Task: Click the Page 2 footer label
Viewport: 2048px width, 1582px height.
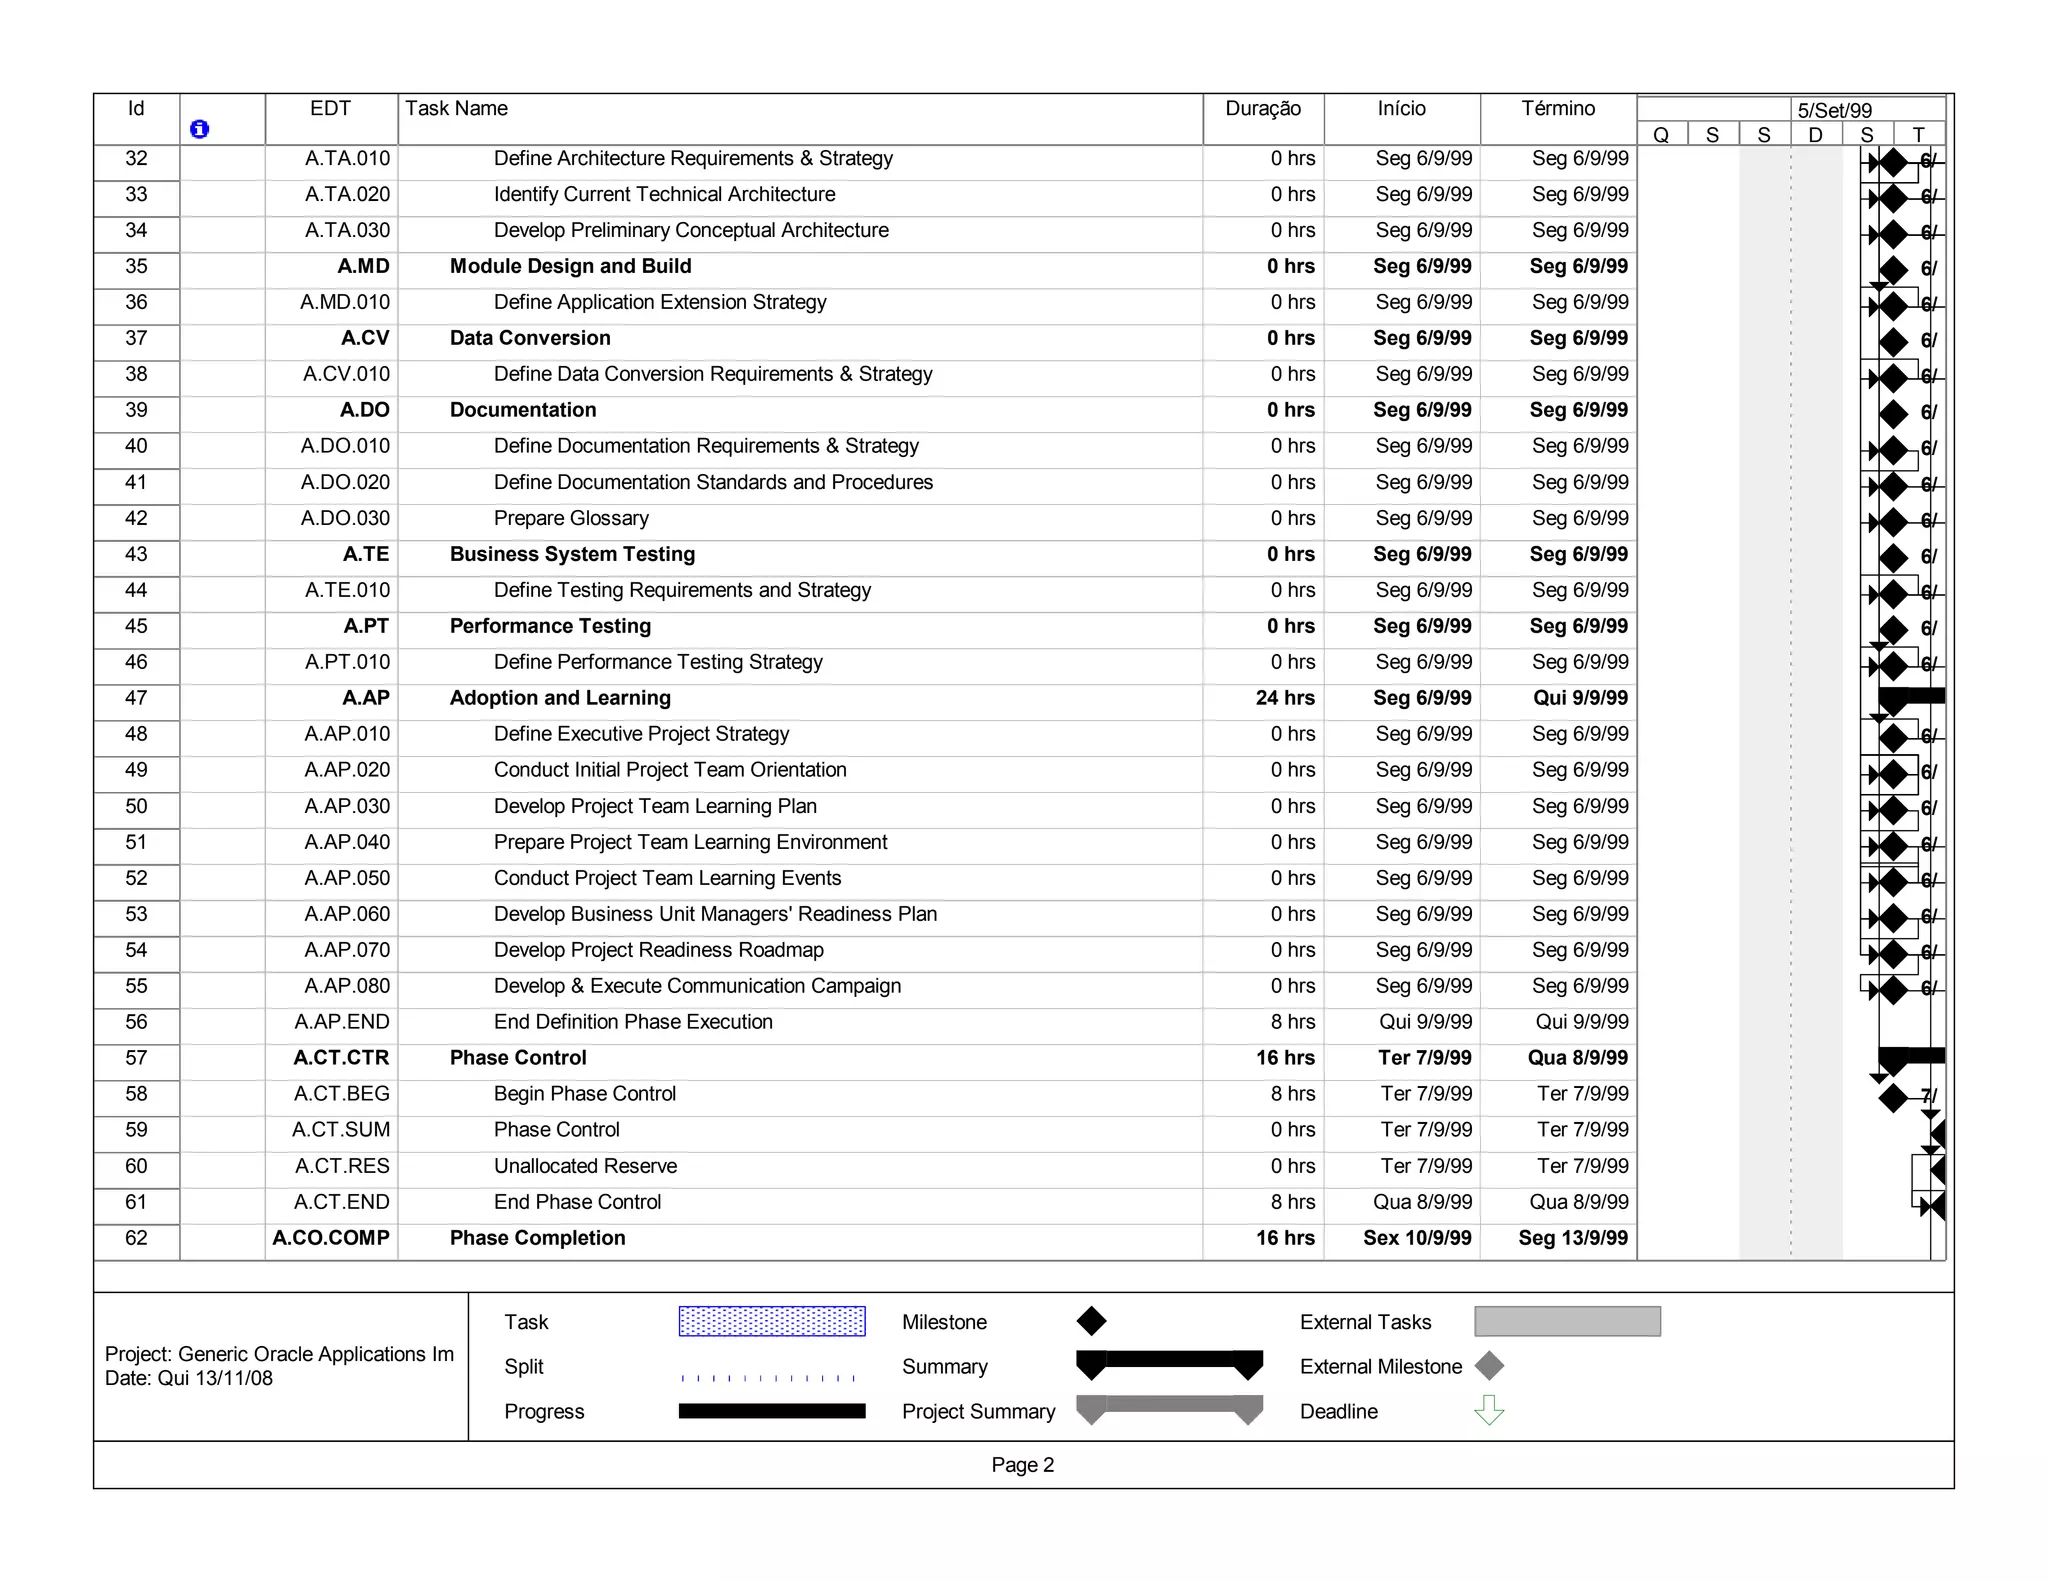Action: click(x=1022, y=1465)
